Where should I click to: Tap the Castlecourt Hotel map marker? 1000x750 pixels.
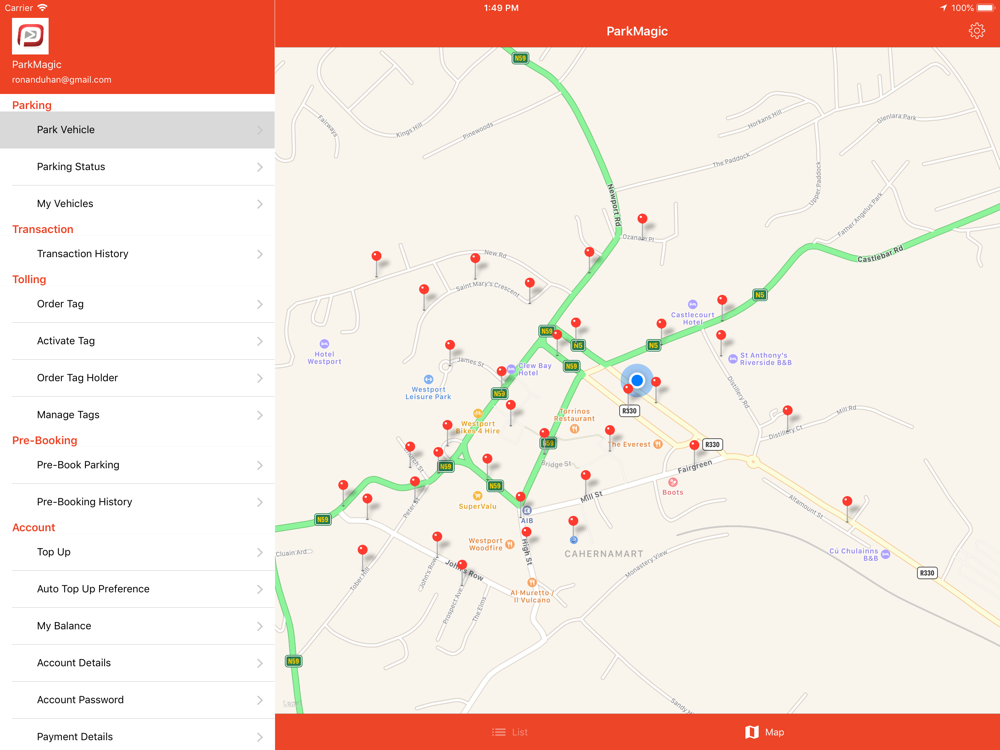point(693,304)
